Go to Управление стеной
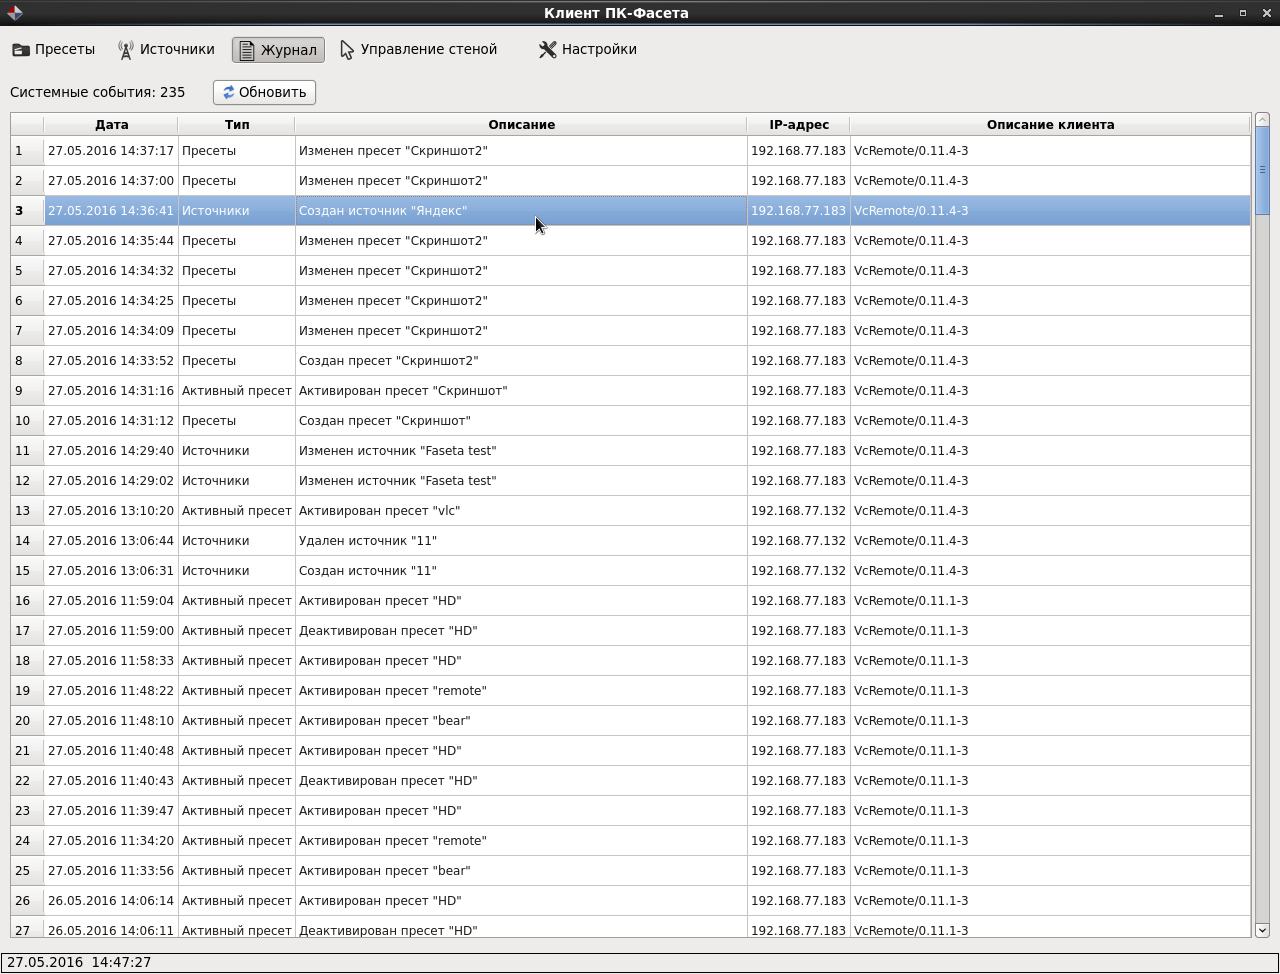 [418, 49]
